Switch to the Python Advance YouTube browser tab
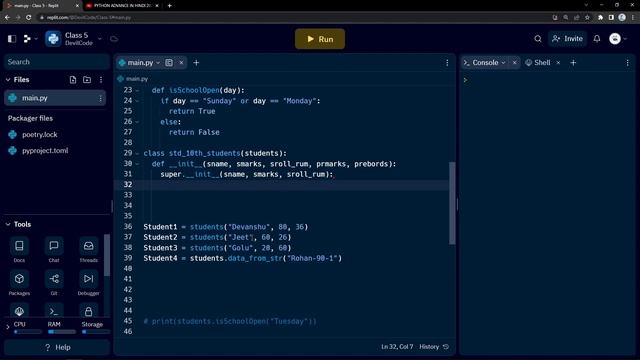Image resolution: width=640 pixels, height=360 pixels. 122,6
